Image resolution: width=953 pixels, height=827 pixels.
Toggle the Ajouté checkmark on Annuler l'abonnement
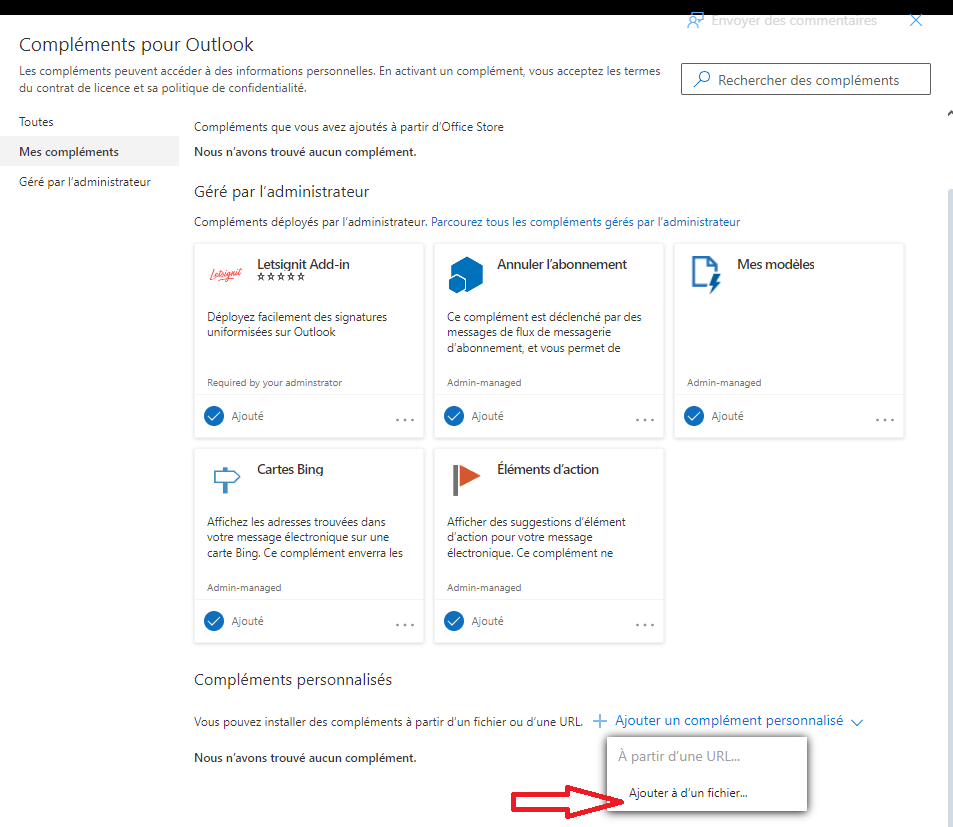(454, 416)
